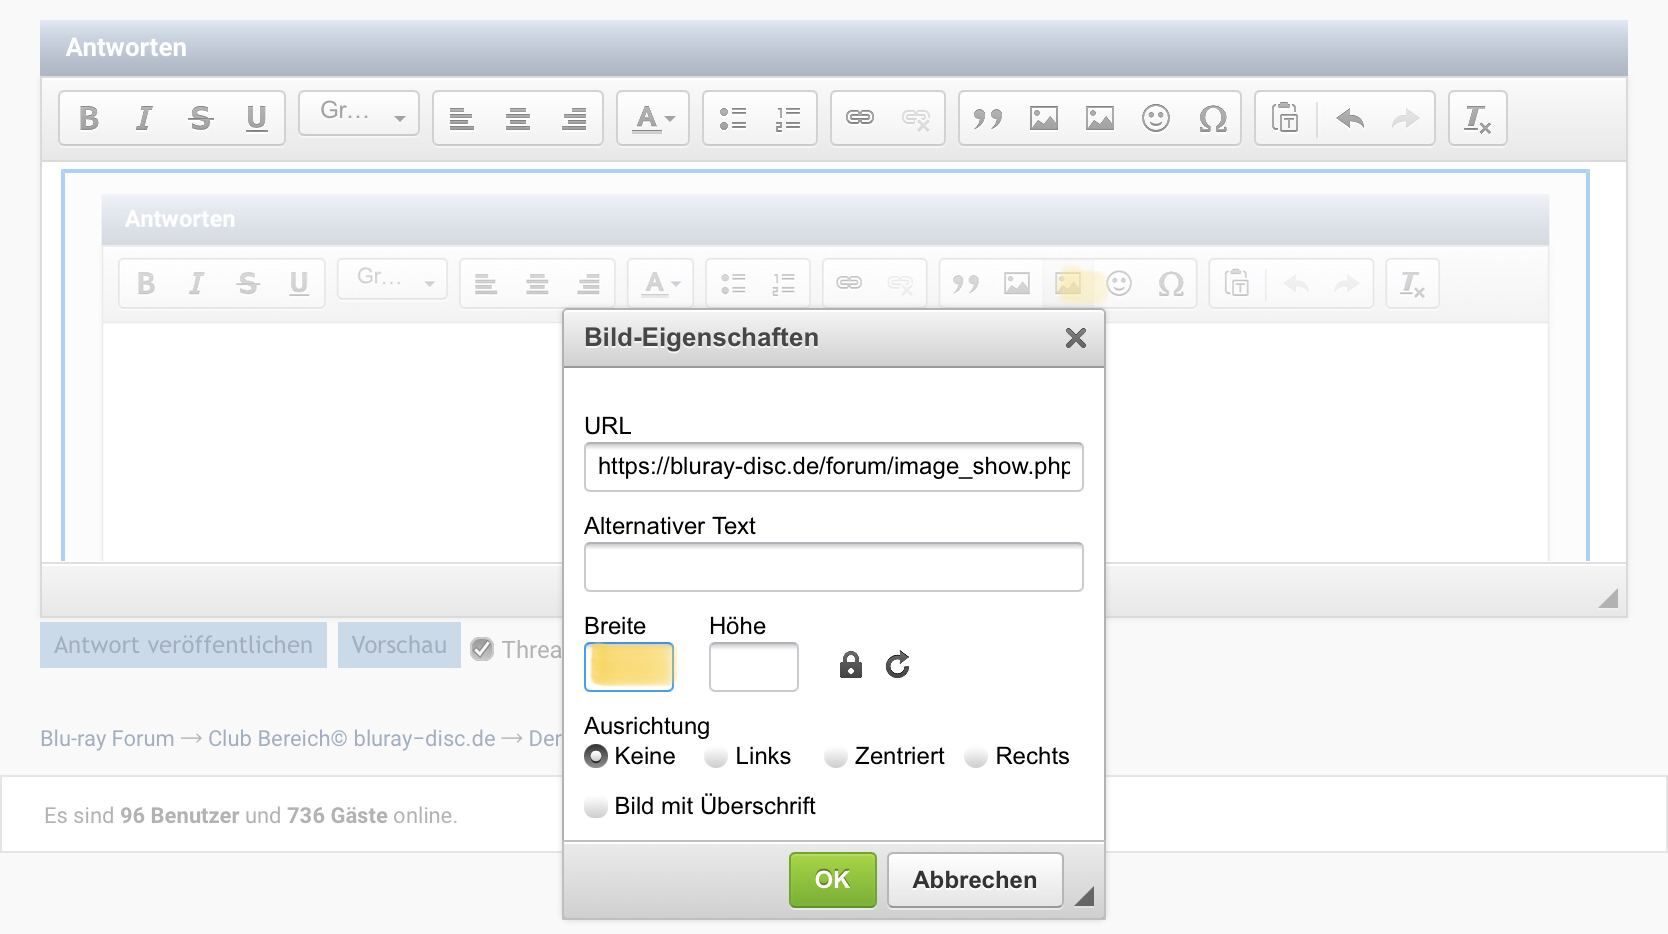This screenshot has width=1668, height=934.
Task: Open text color dropdown in outer toolbar
Action: coord(653,119)
